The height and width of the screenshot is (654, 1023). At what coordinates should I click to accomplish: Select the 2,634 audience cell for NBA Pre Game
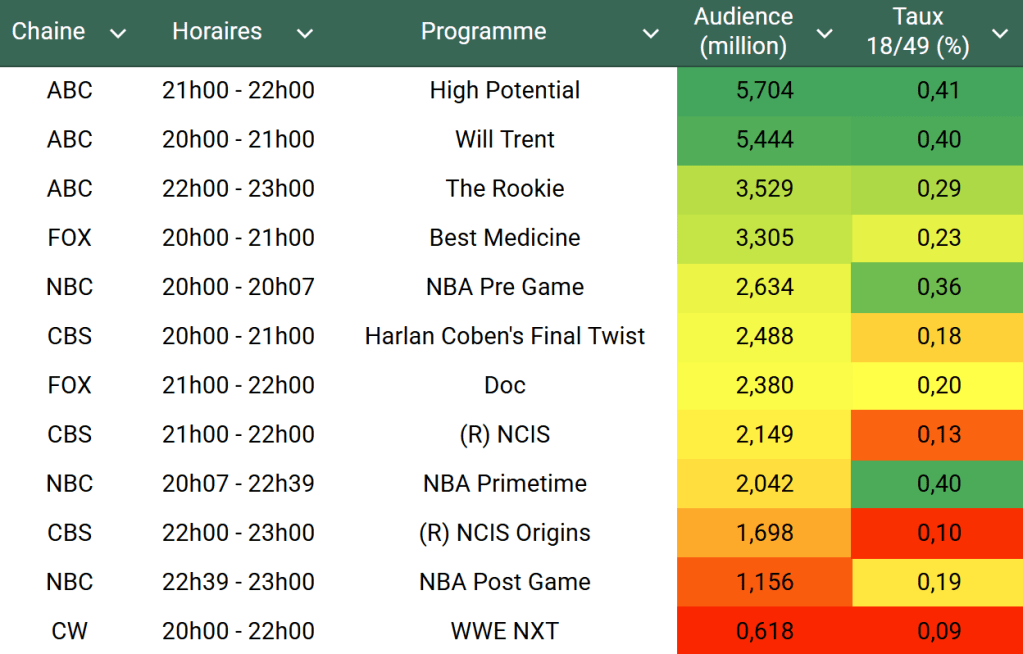(764, 288)
